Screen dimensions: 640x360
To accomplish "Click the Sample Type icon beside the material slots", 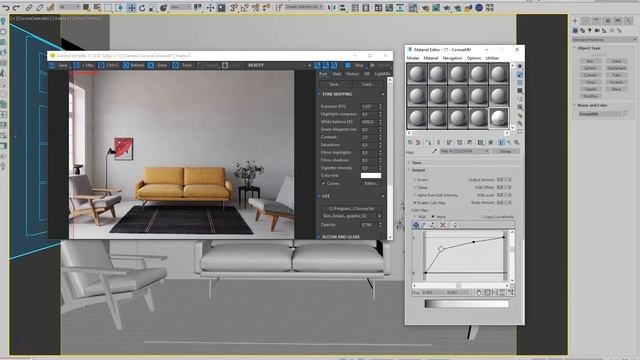I will [x=520, y=66].
